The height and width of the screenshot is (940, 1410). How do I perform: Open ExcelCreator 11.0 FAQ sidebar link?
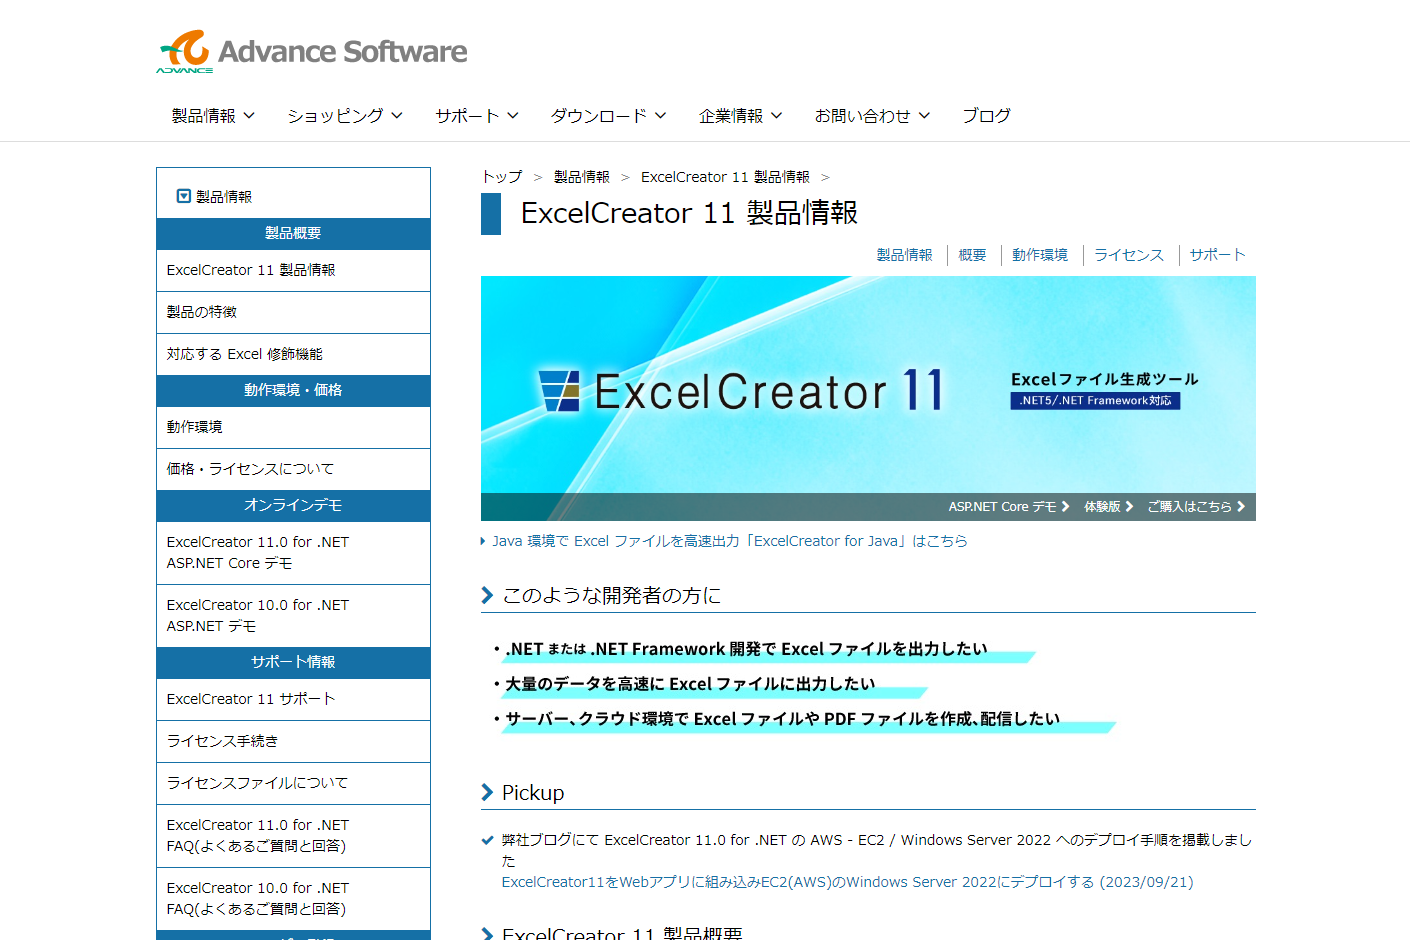coord(293,835)
